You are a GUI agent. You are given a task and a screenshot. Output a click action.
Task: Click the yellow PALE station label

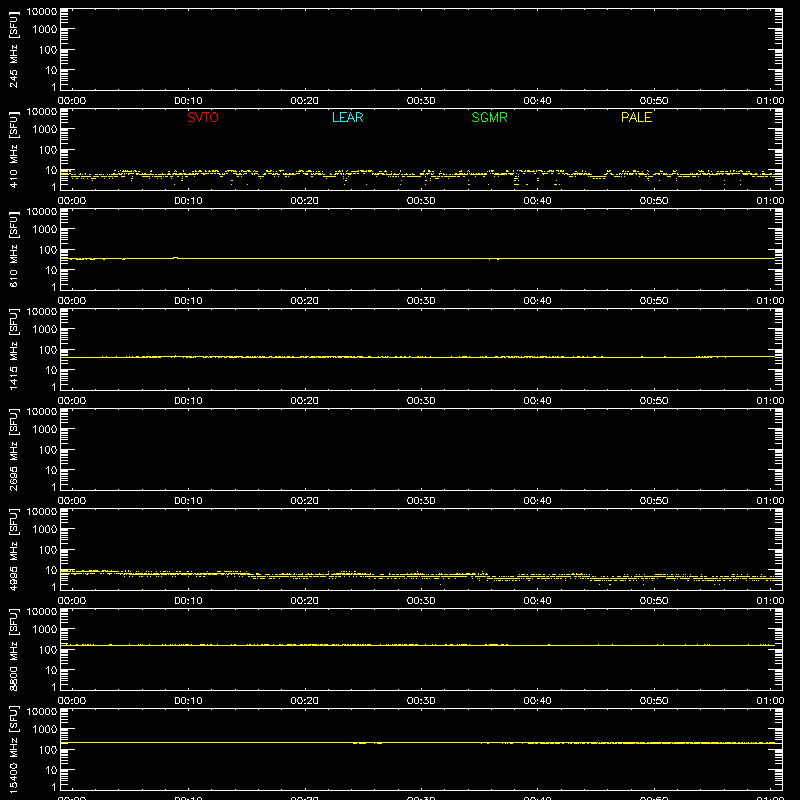coord(636,117)
